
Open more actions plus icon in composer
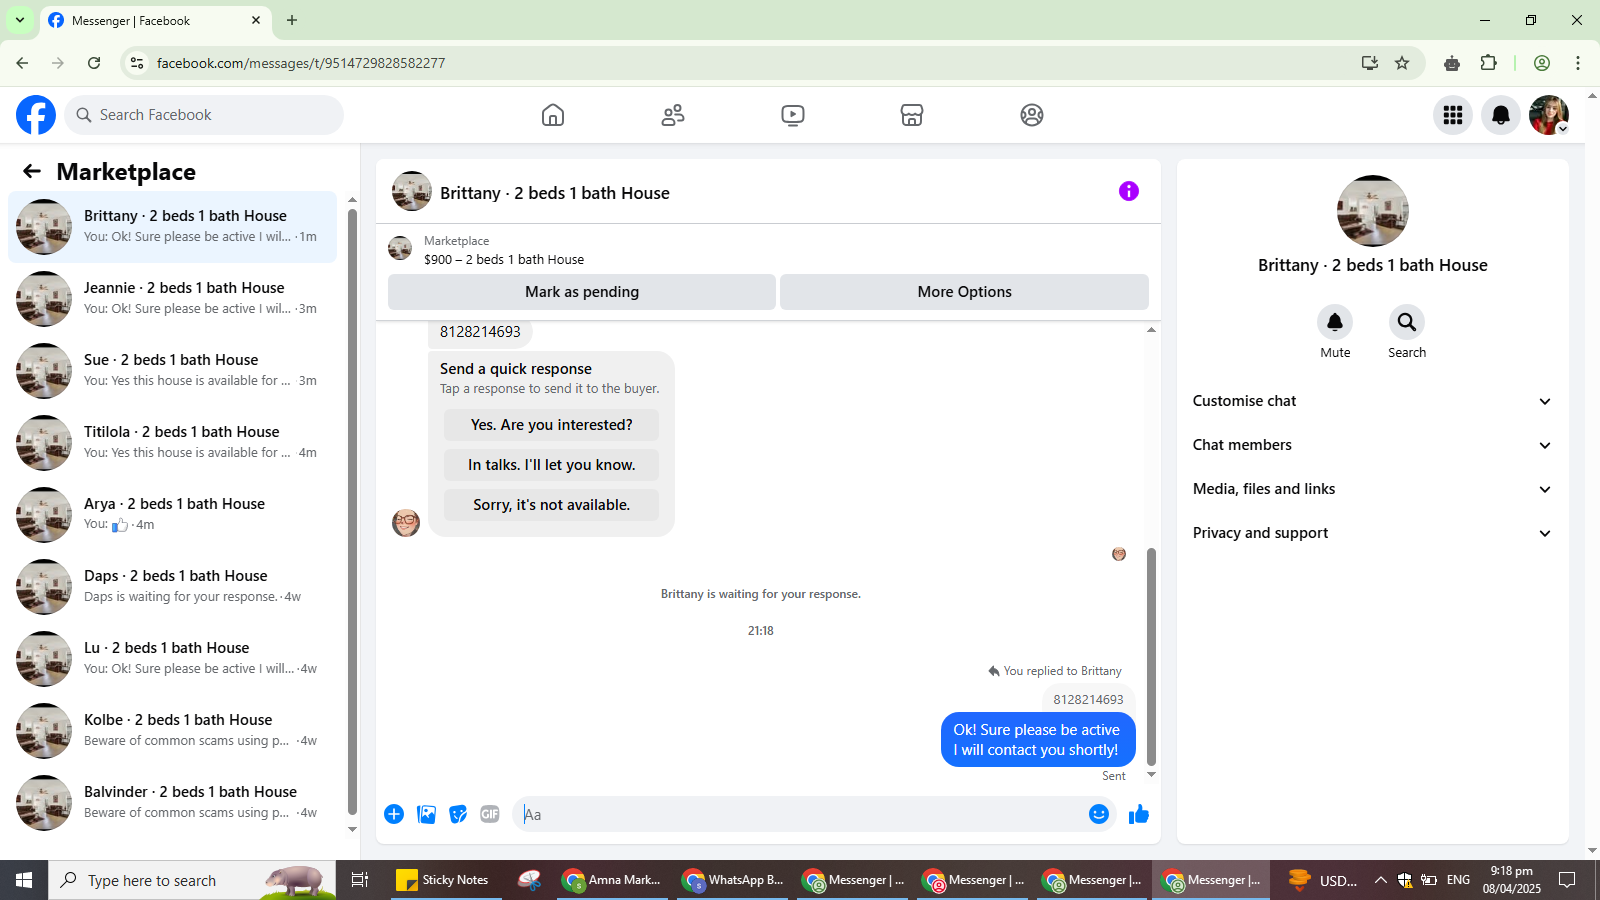tap(394, 814)
